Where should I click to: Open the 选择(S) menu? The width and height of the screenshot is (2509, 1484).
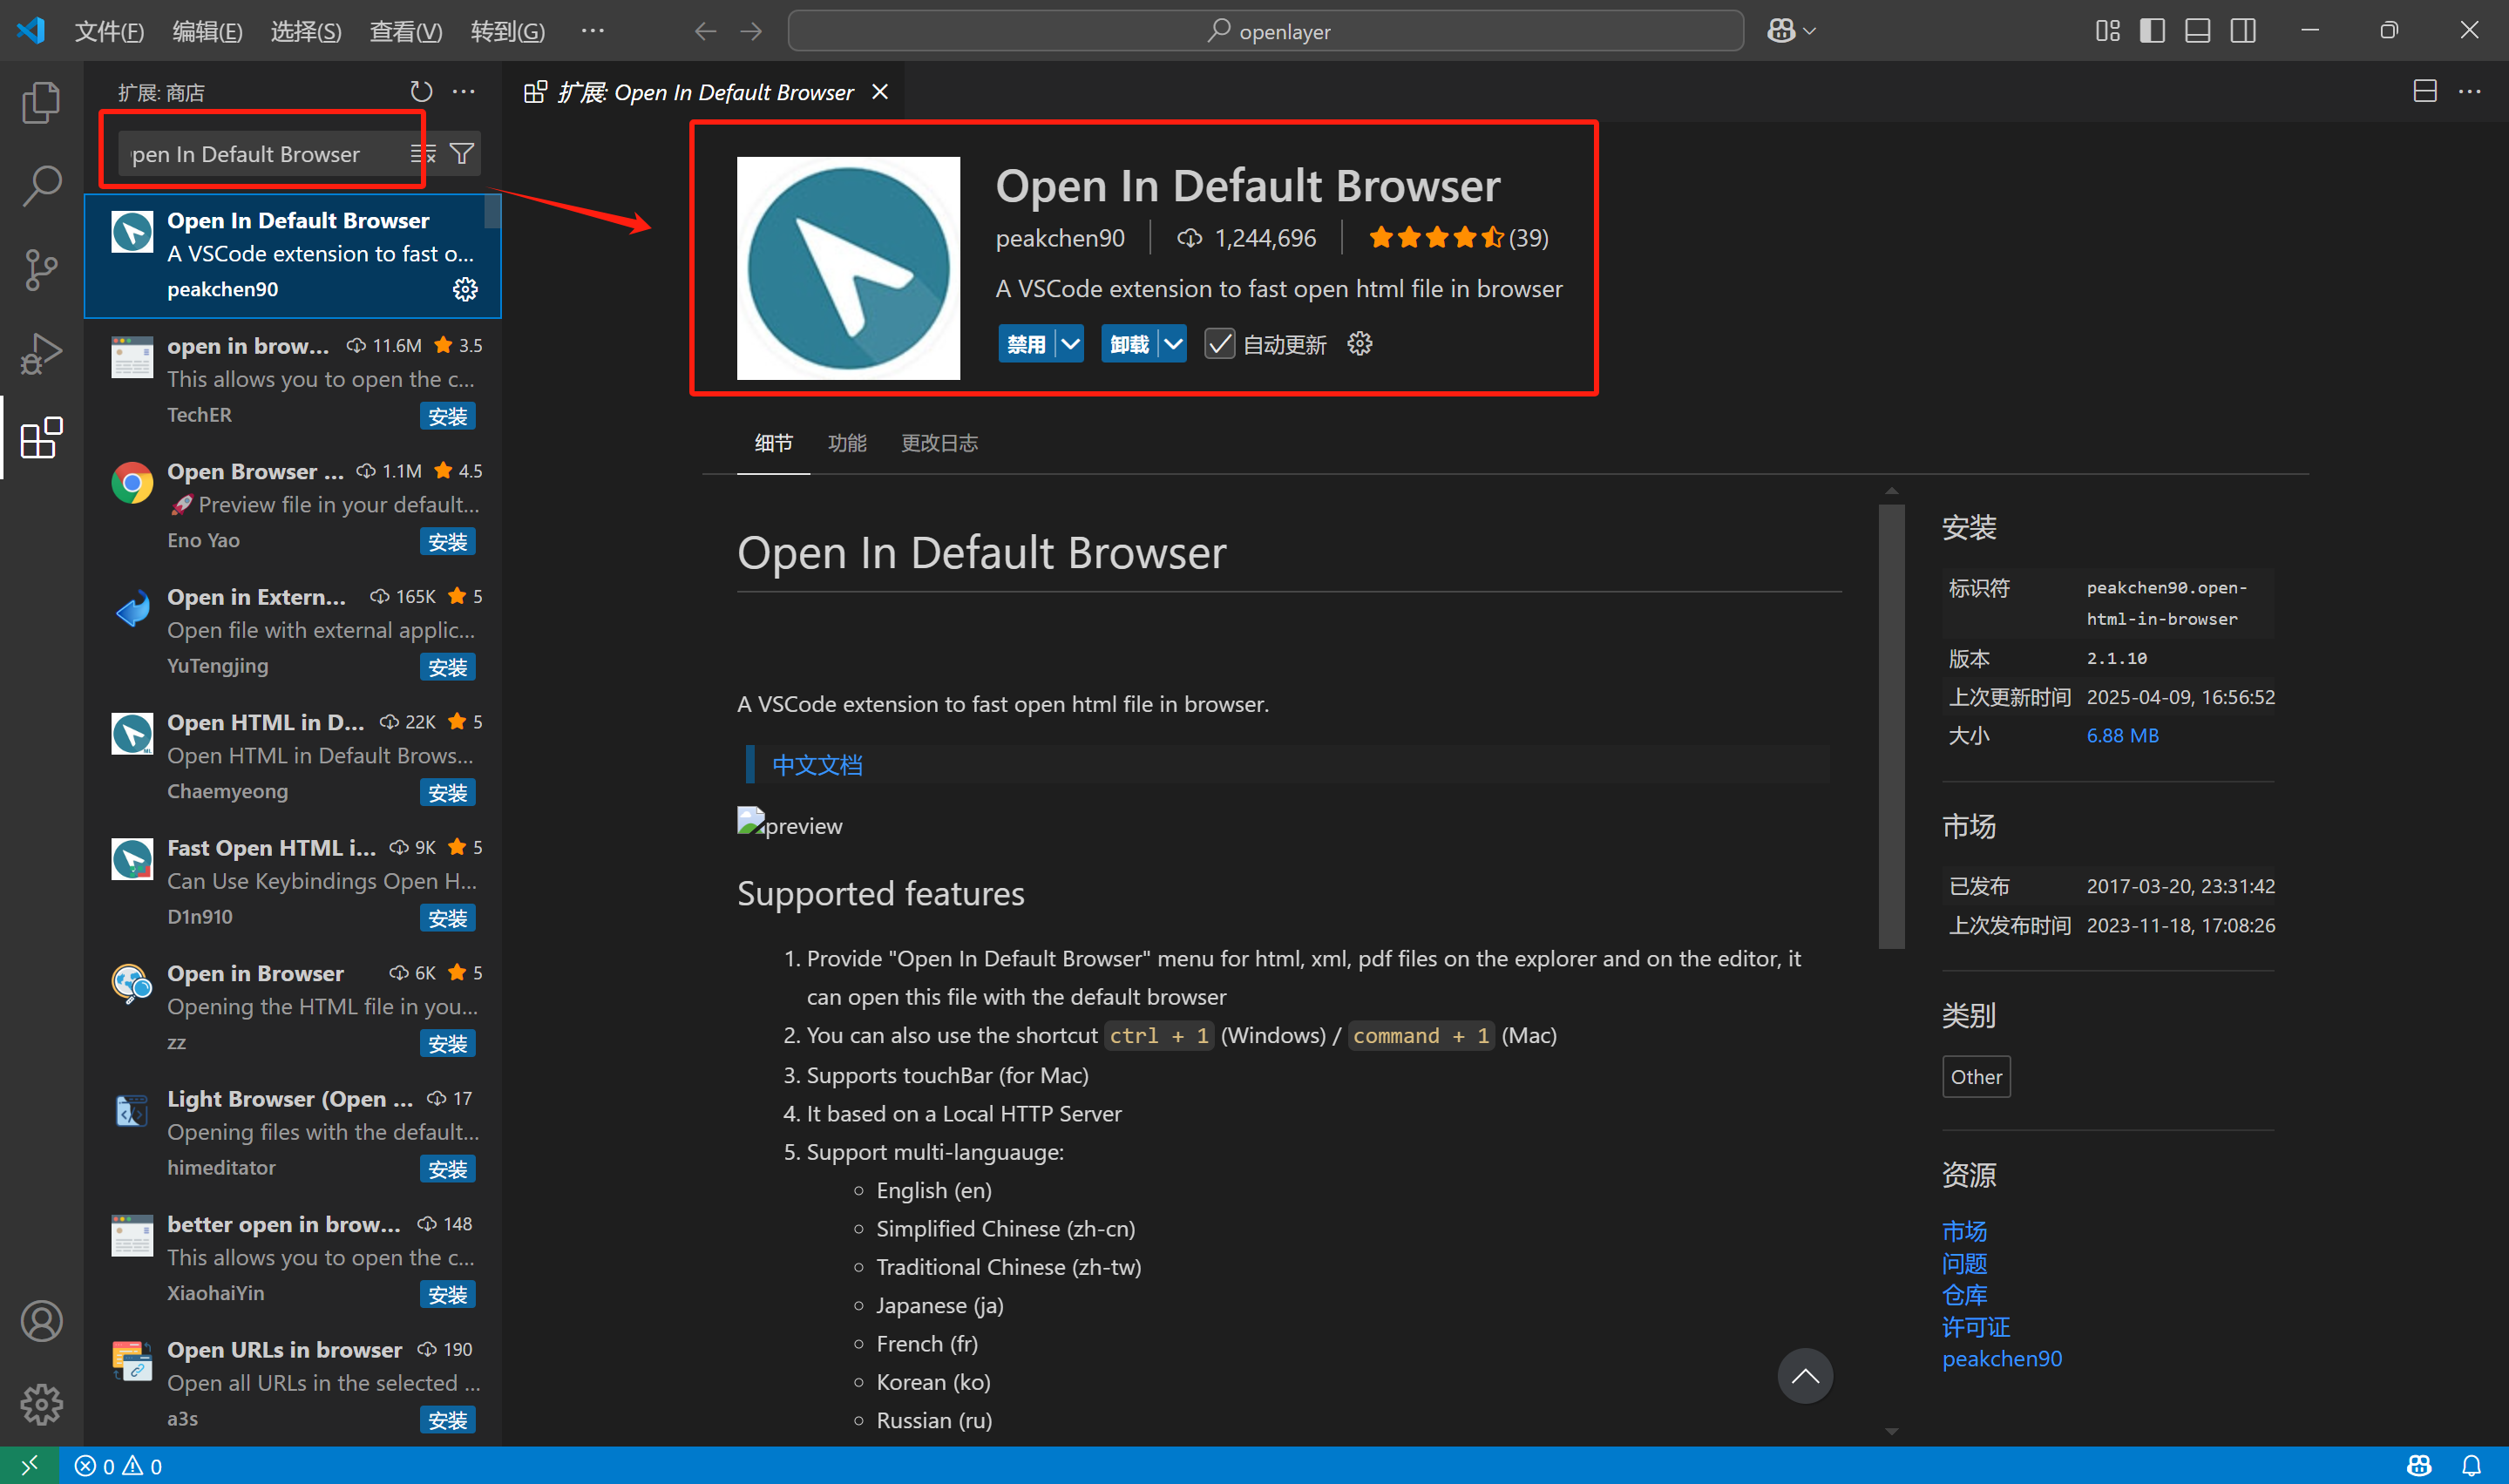(305, 31)
